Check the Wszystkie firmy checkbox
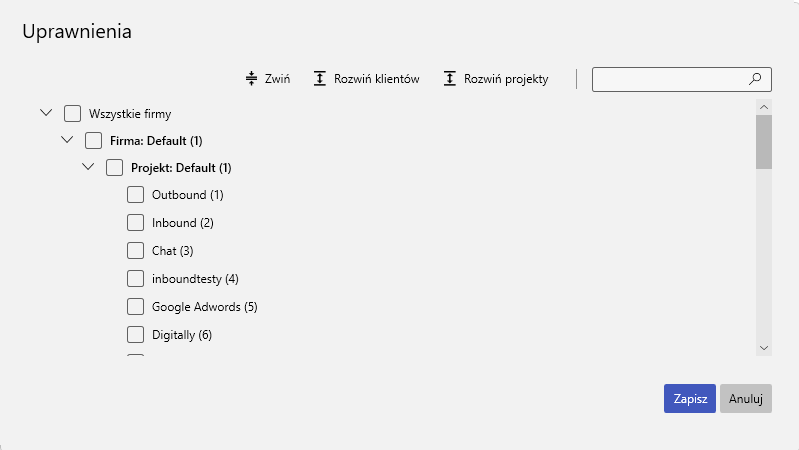Screen dimensions: 799x450 point(72,114)
